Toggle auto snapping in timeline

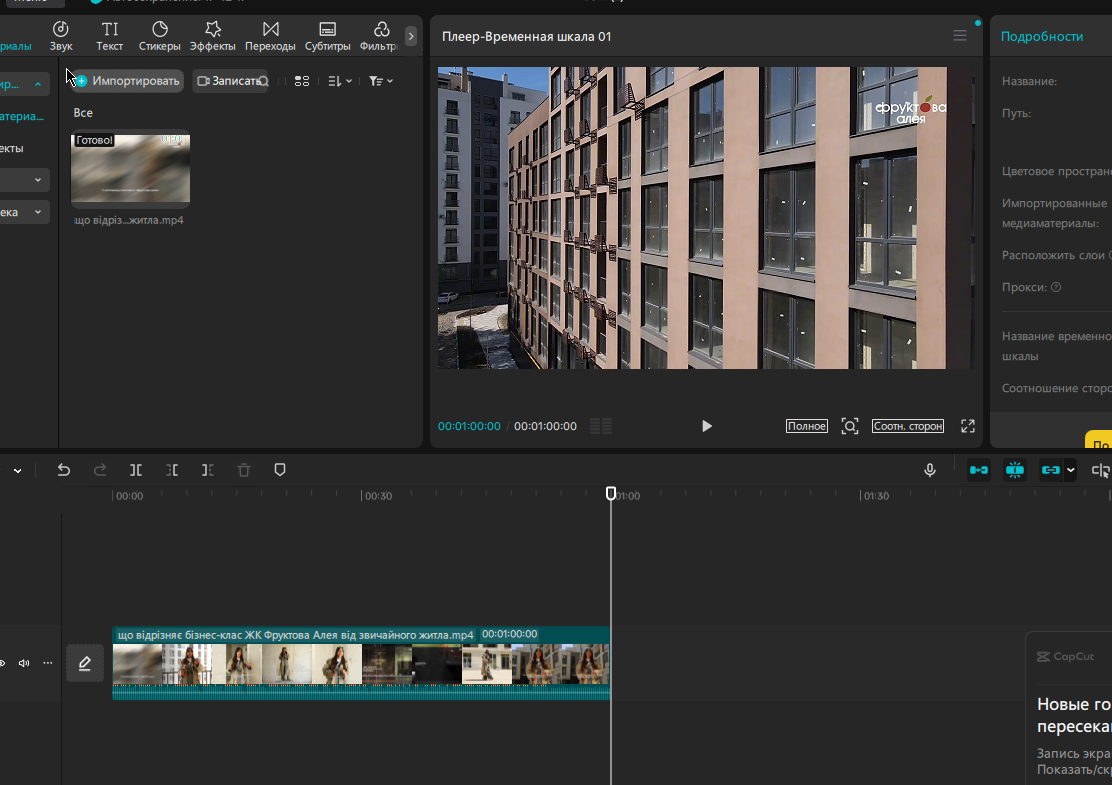tap(1015, 470)
